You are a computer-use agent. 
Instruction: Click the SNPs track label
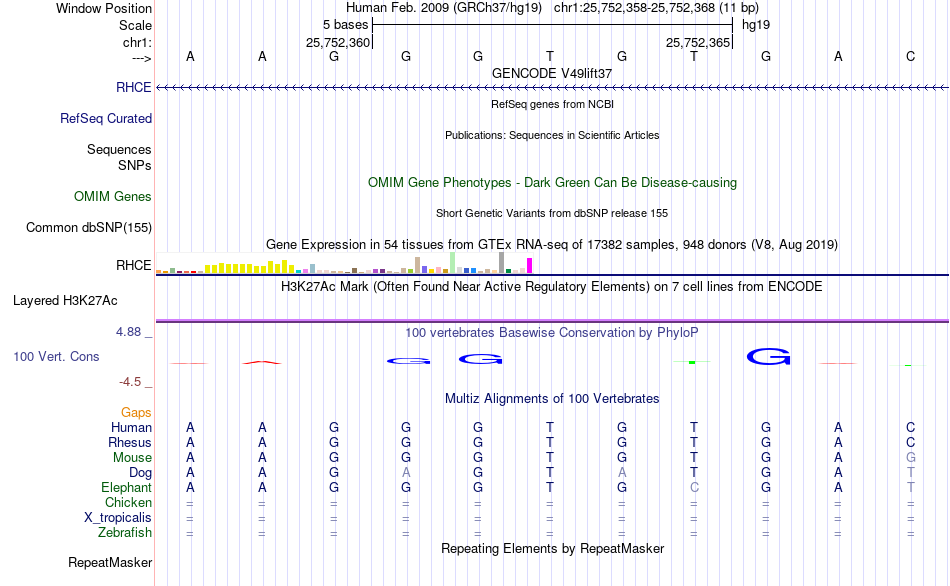[x=135, y=165]
